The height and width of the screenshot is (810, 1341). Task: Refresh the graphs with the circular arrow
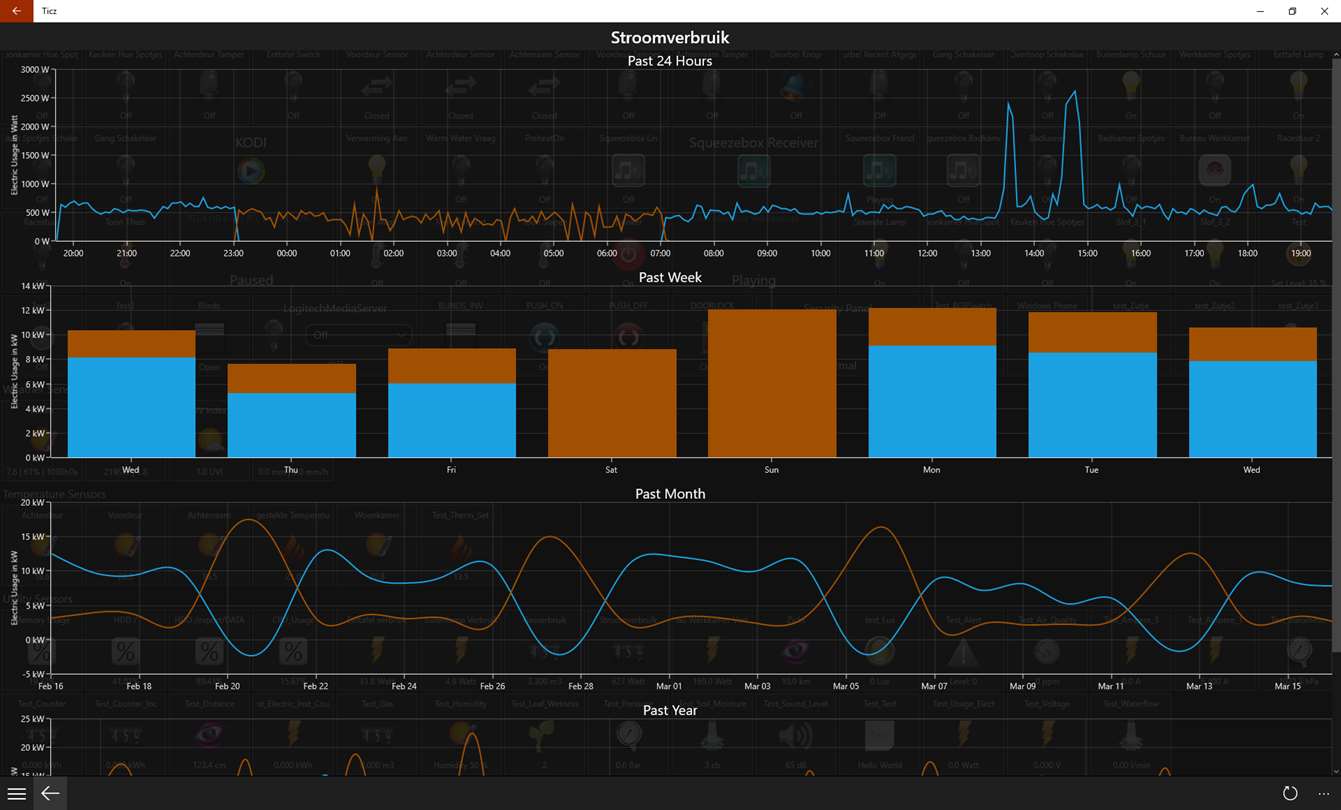pyautogui.click(x=1290, y=793)
